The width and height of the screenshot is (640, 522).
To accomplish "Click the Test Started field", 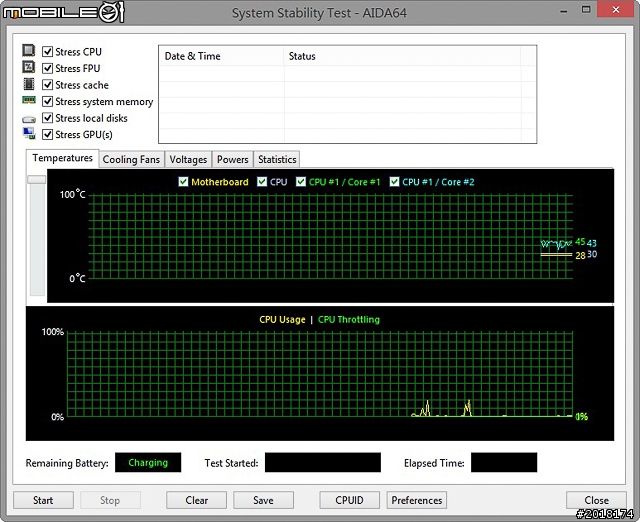I will pyautogui.click(x=322, y=462).
